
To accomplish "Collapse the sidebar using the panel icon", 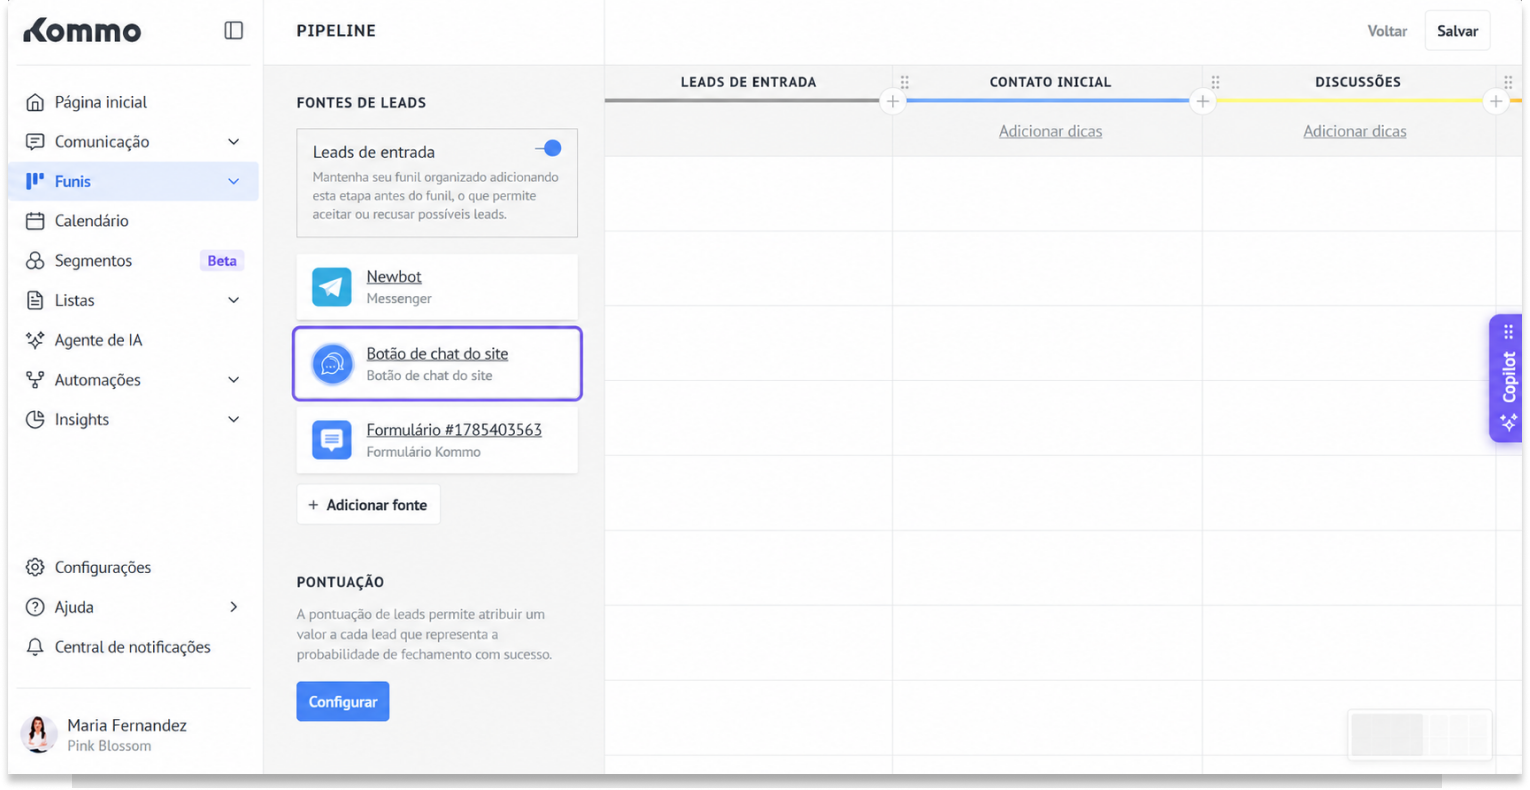I will pyautogui.click(x=233, y=31).
